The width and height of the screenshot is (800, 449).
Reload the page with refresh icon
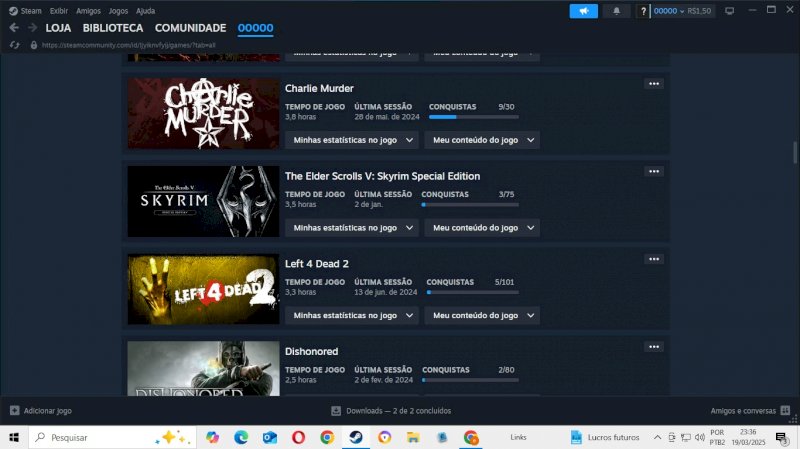(14, 45)
